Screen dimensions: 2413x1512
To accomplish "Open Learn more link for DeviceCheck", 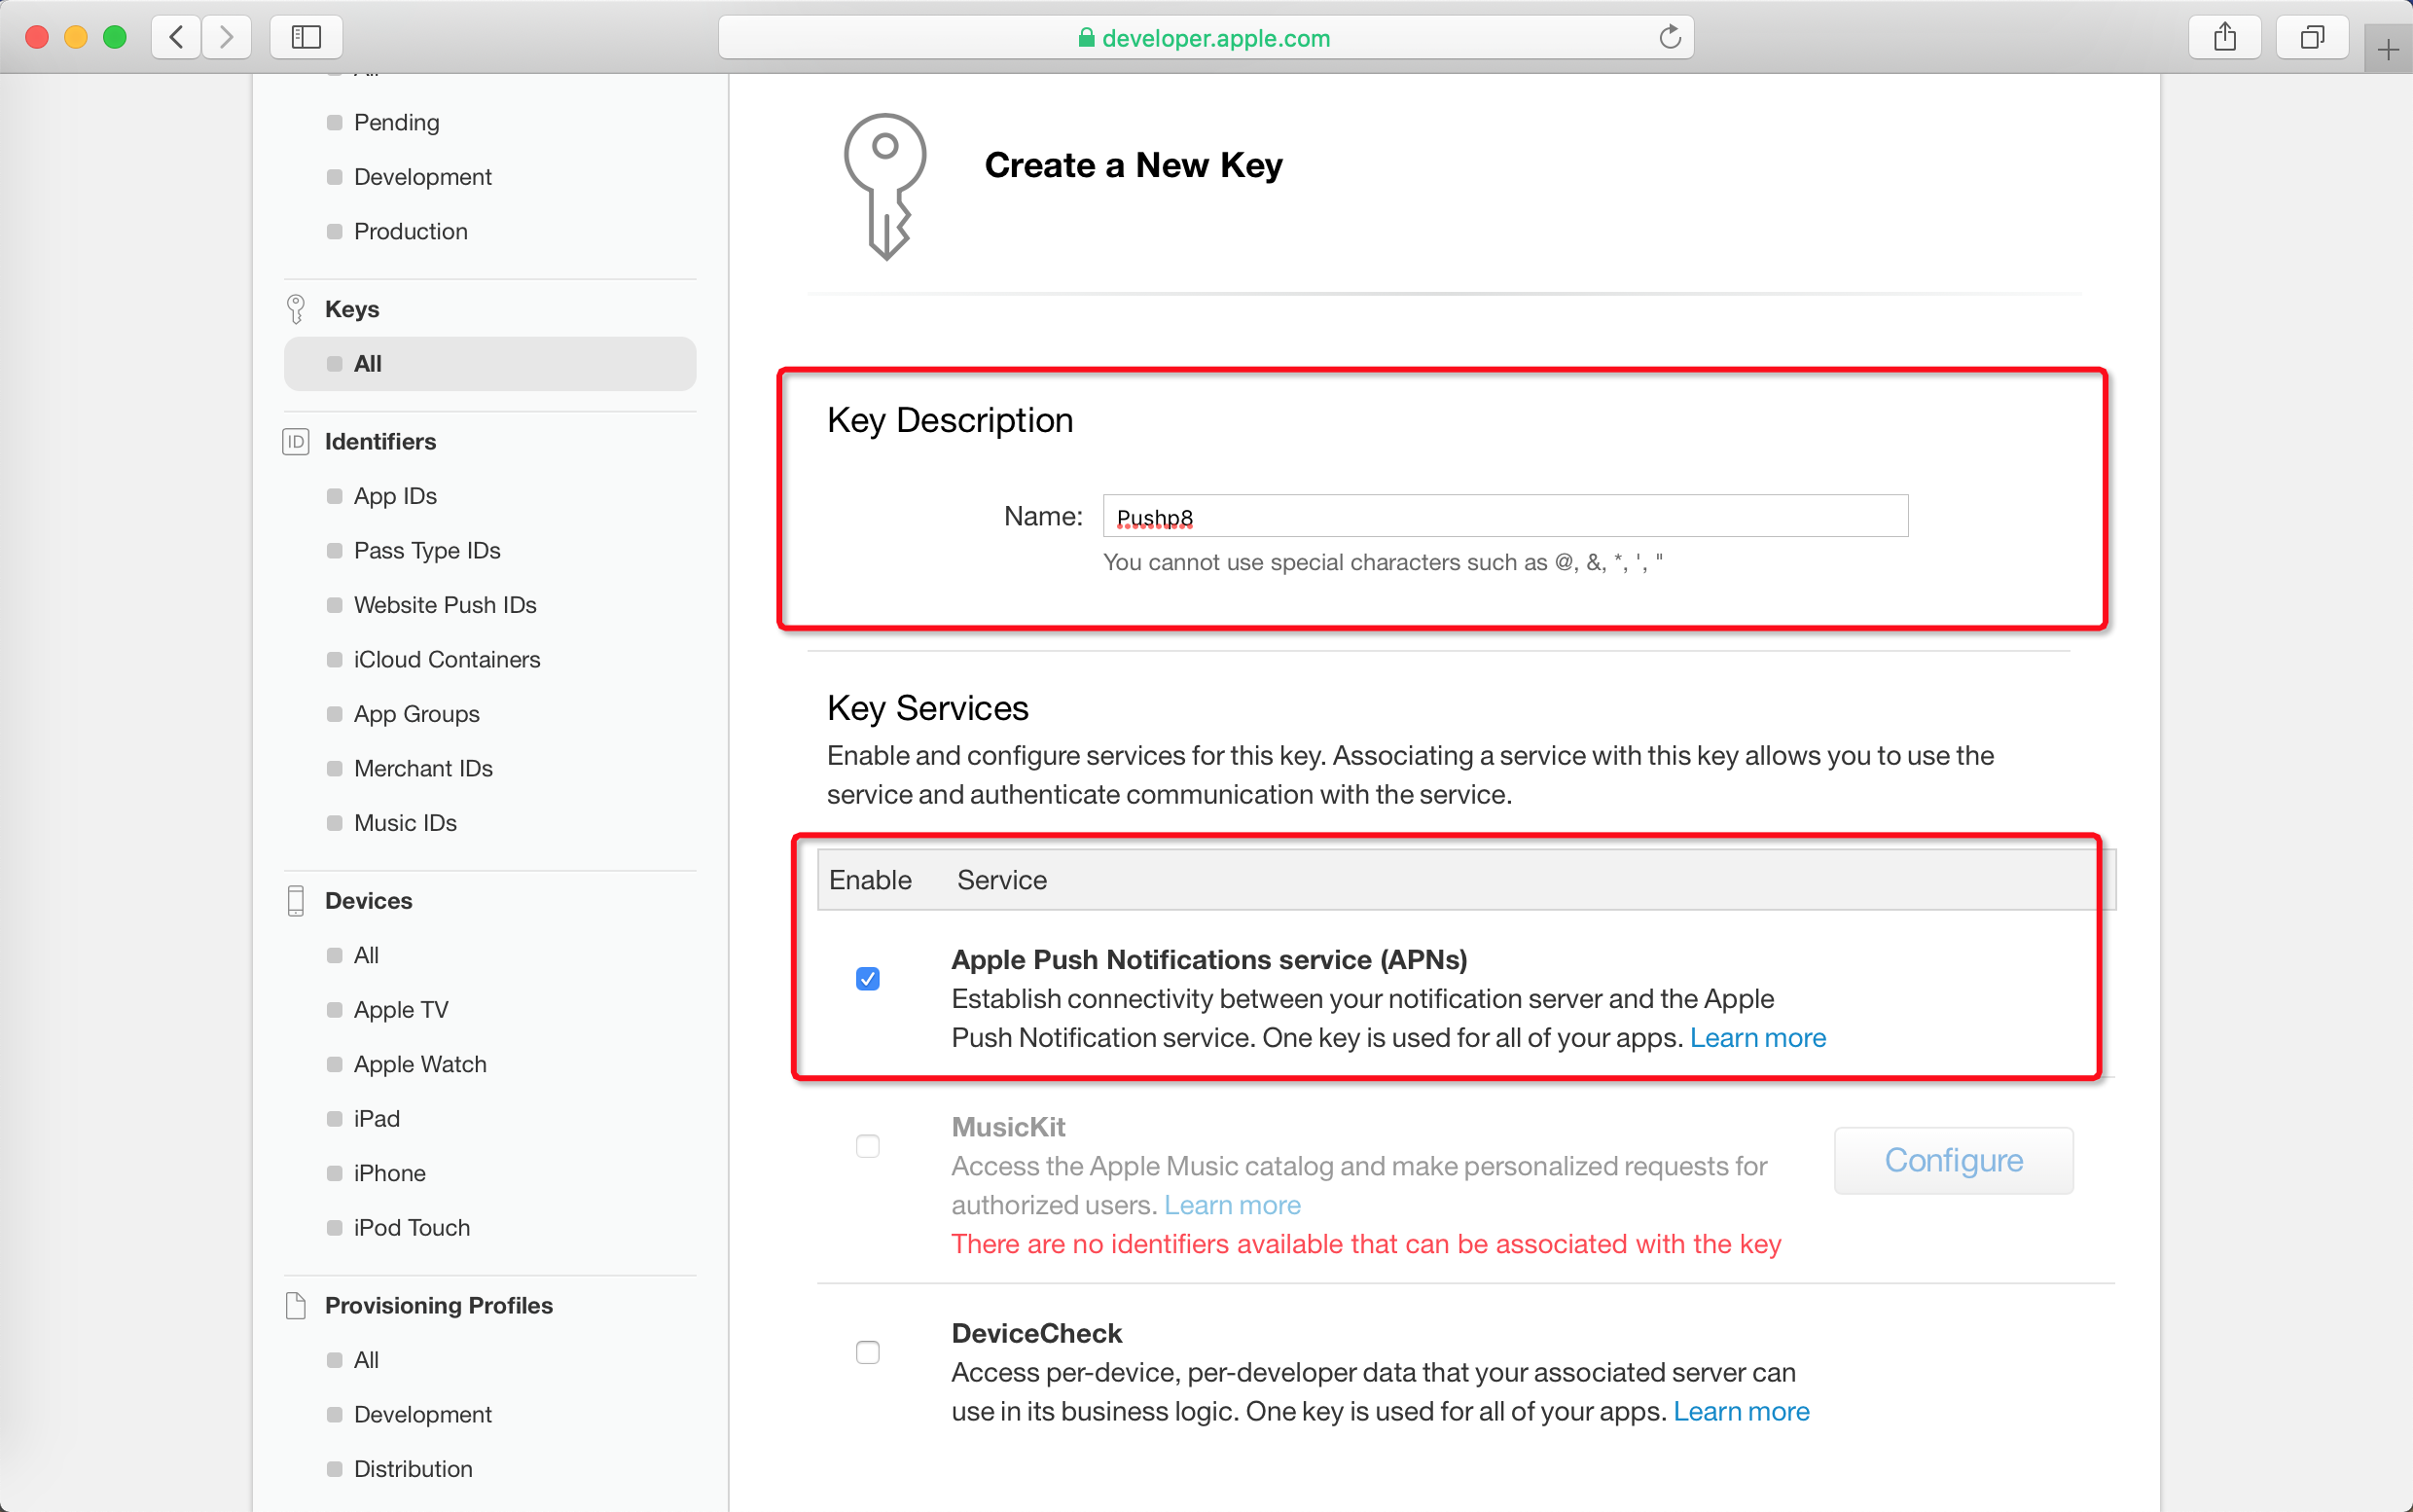I will (1741, 1411).
